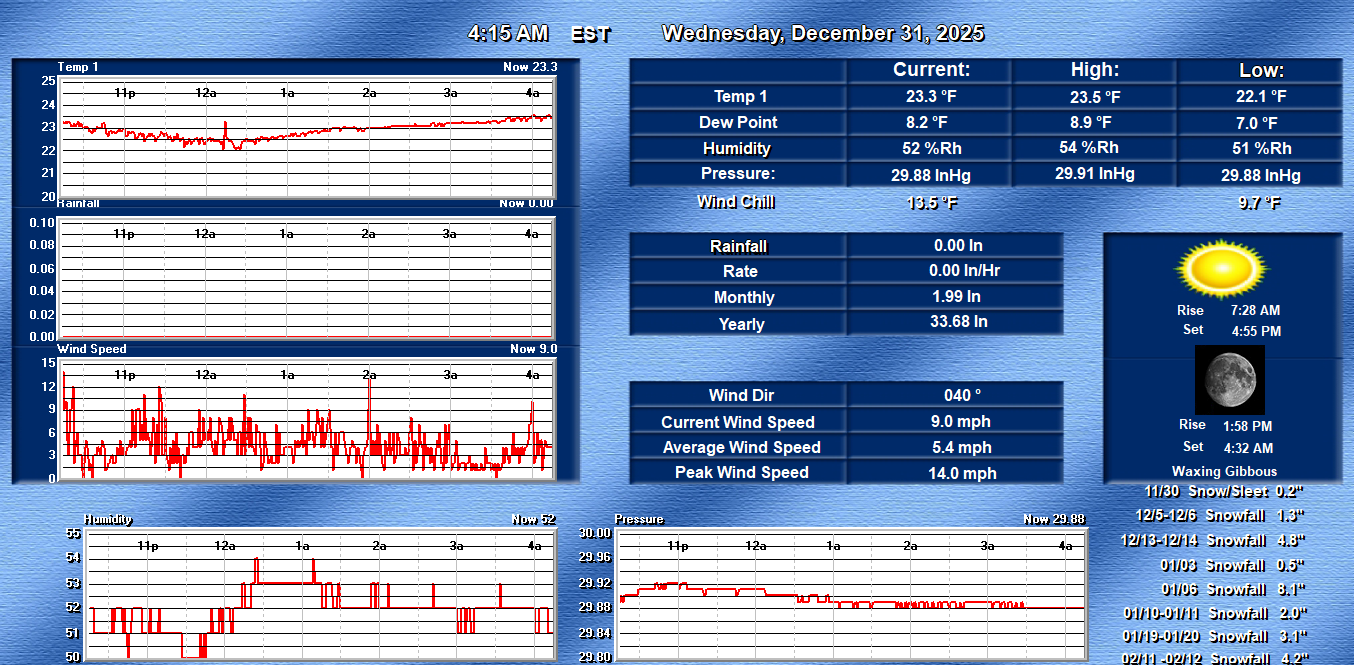Click the date Wednesday, December 31, 2025
This screenshot has width=1354, height=665.
click(822, 33)
